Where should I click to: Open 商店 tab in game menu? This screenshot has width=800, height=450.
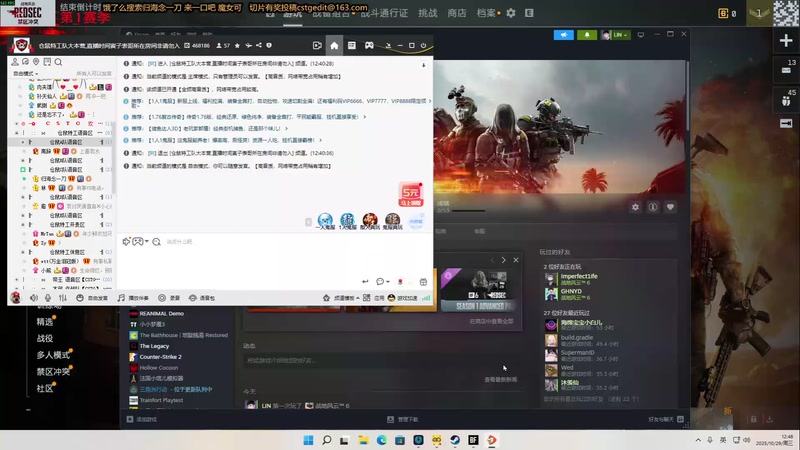[457, 13]
